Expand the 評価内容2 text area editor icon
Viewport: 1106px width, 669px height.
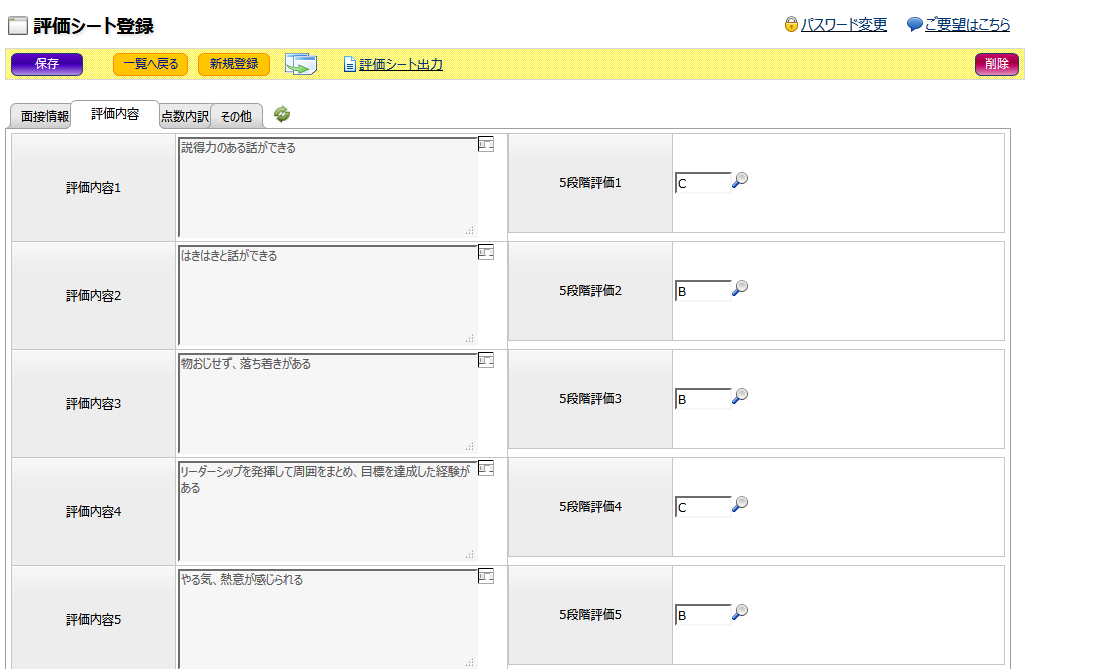[486, 252]
